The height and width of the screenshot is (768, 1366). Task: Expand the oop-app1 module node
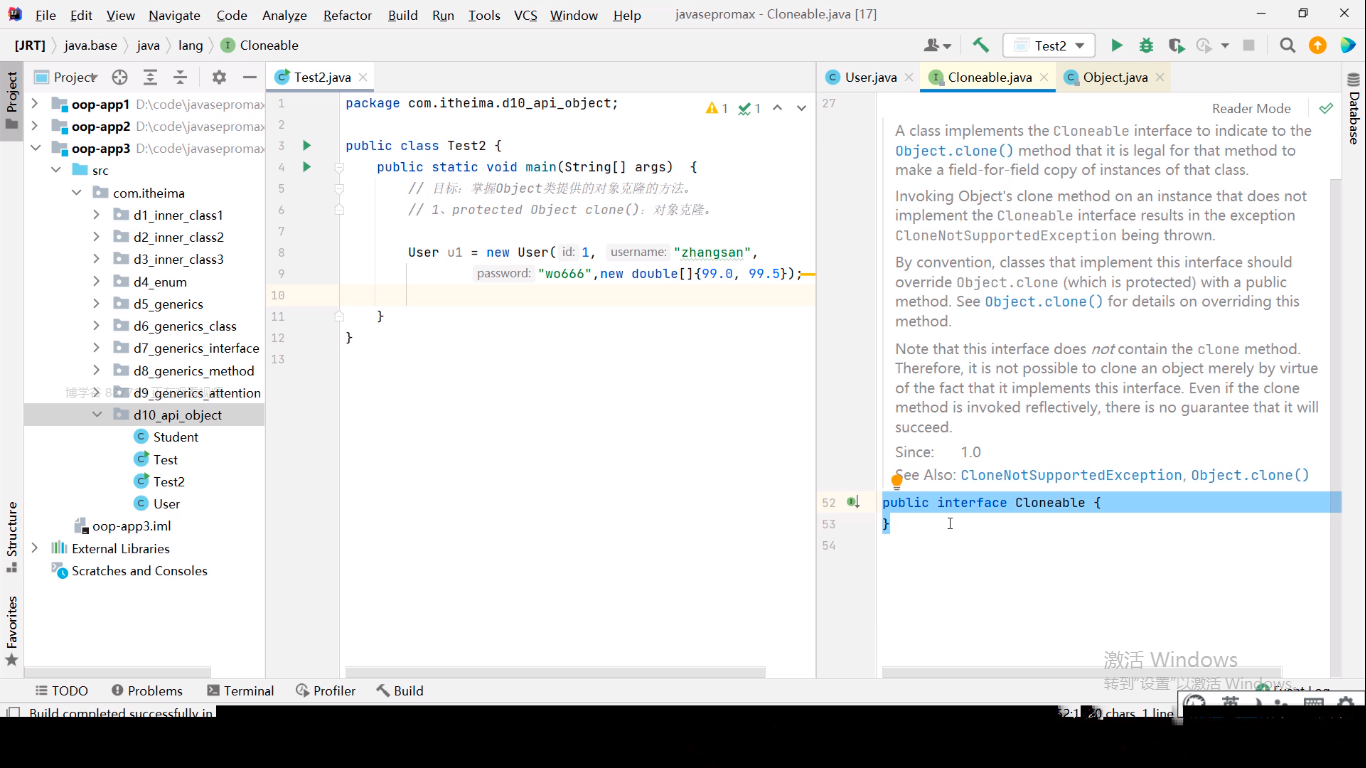point(35,104)
